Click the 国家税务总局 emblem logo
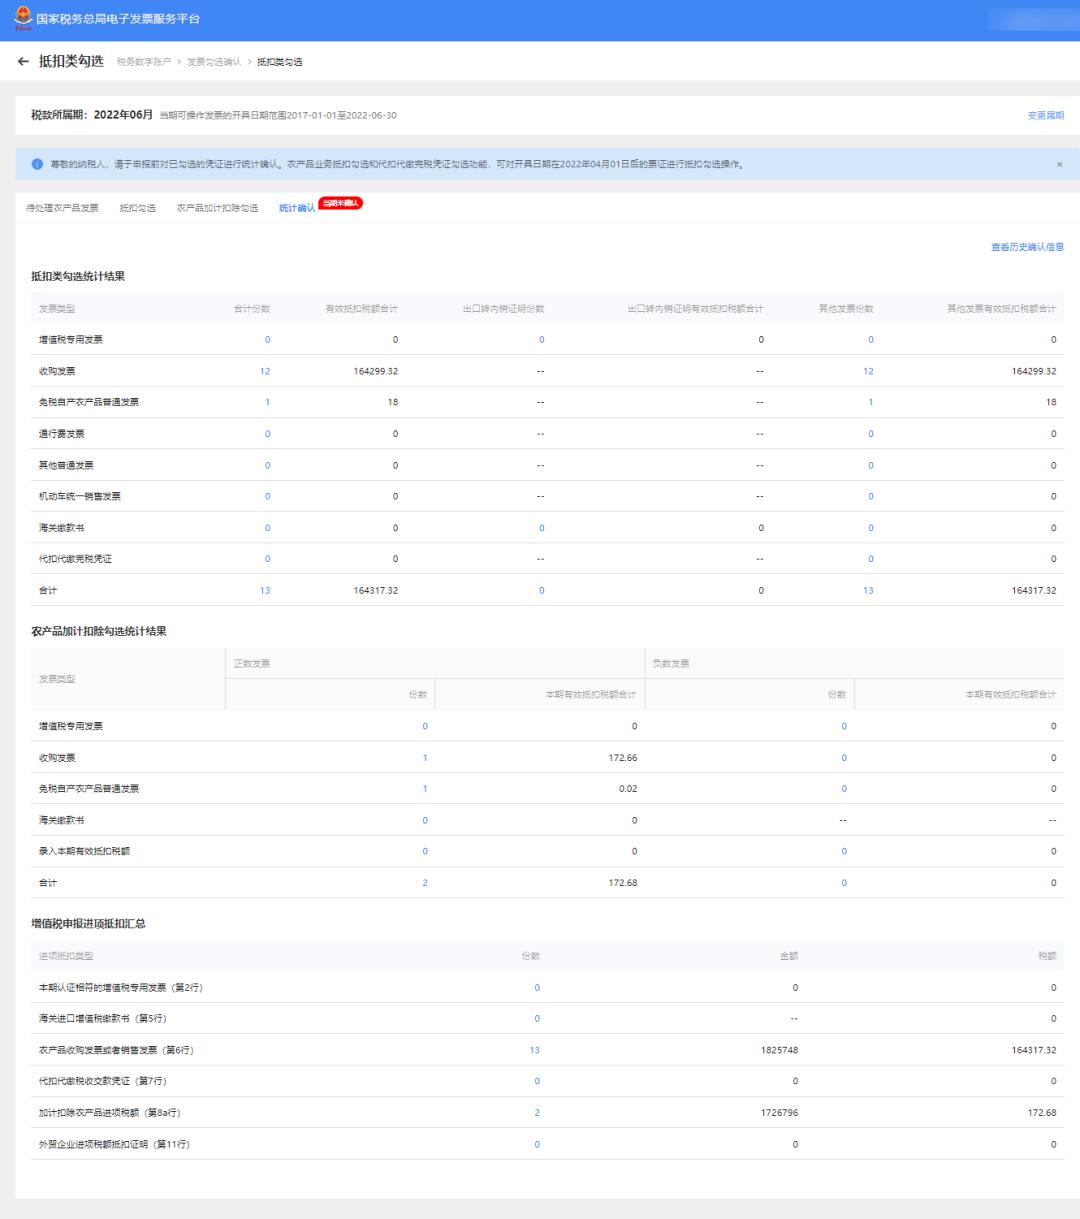This screenshot has width=1080, height=1219. click(21, 19)
